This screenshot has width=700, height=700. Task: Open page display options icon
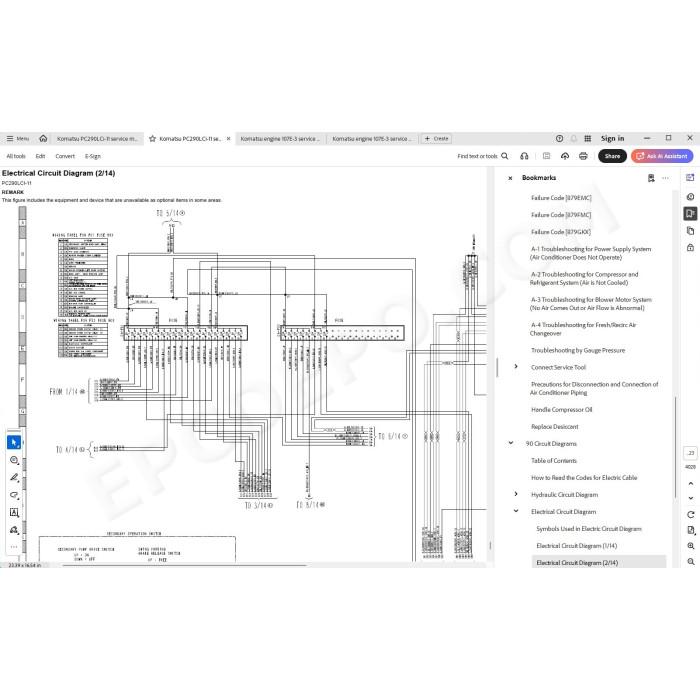coord(691,530)
